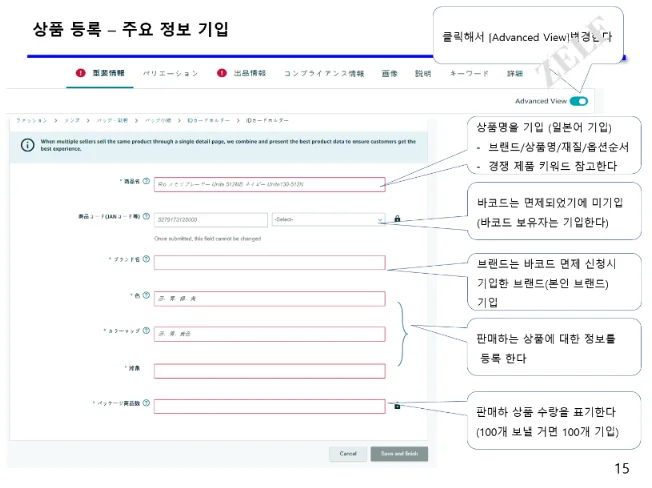Click into the 対象 input field
Image resolution: width=652 pixels, height=488 pixels.
269,371
